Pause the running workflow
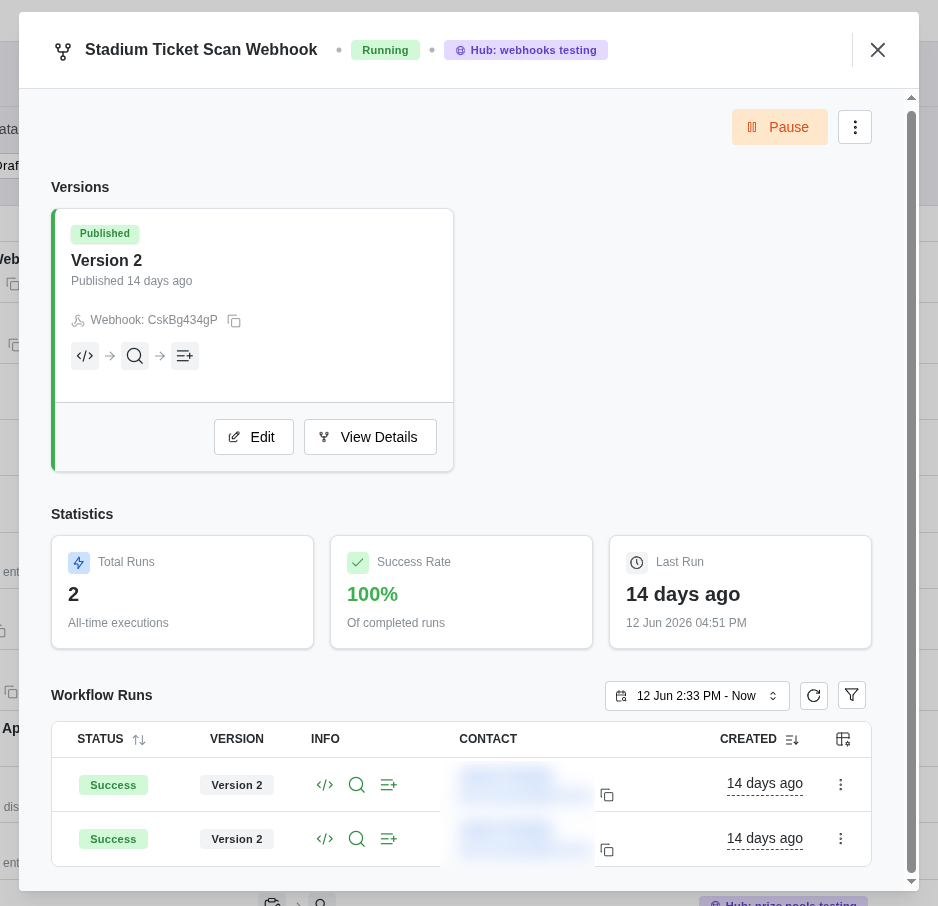This screenshot has height=906, width=938. 779,127
